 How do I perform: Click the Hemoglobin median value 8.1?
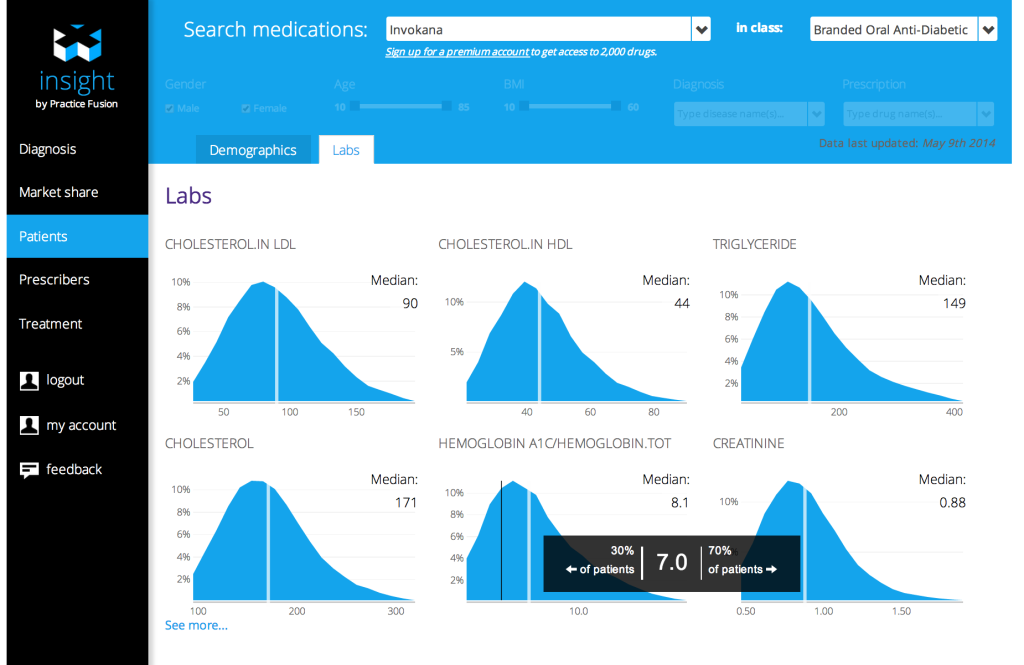[x=680, y=502]
